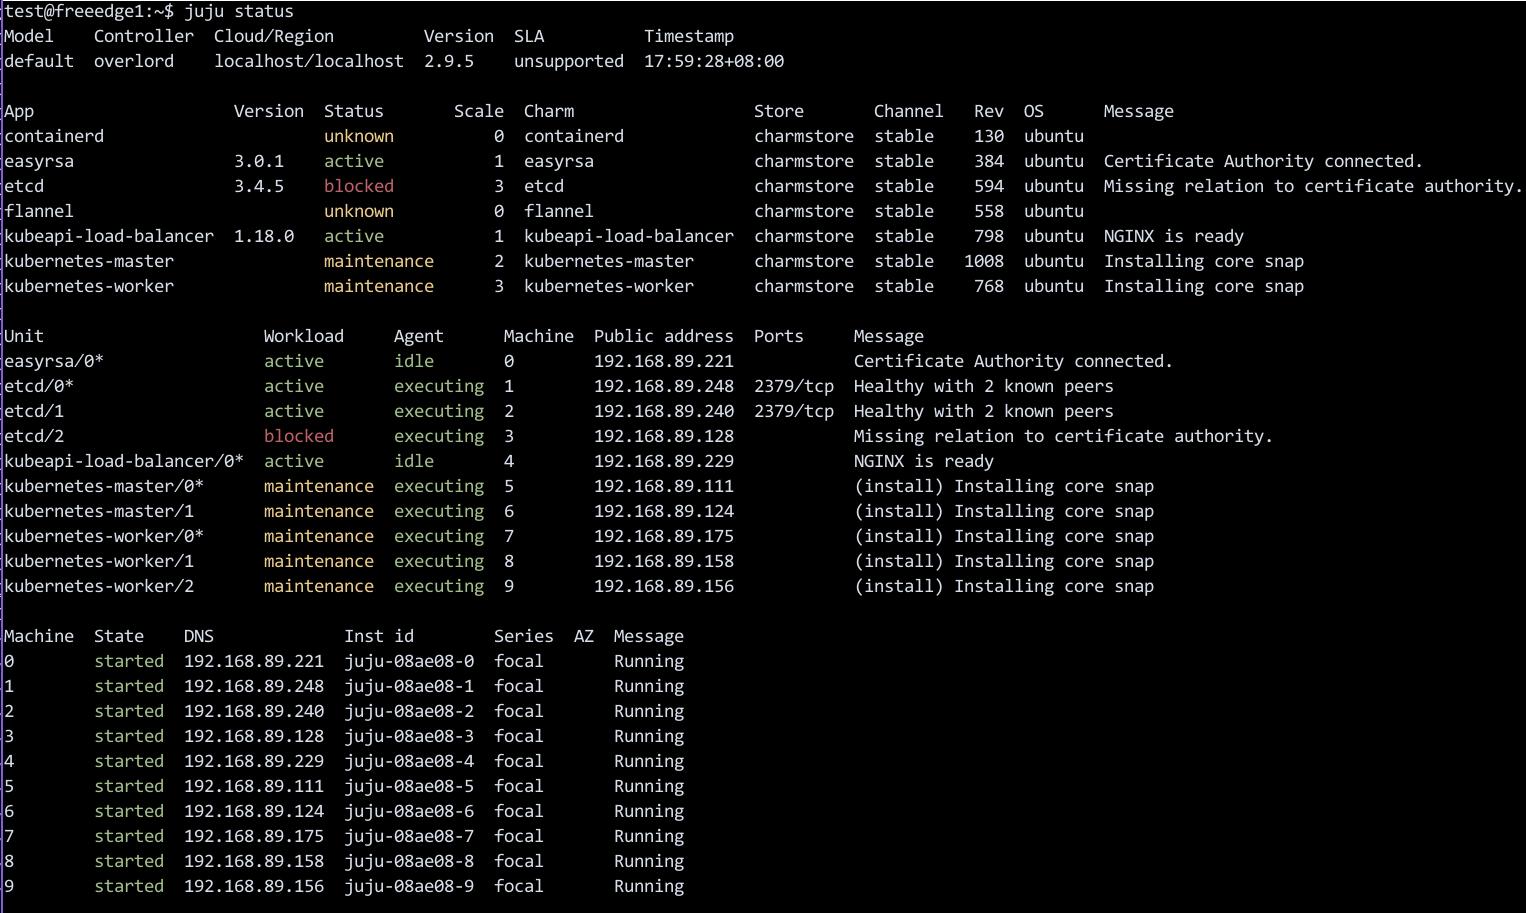
Task: Select the 'easyrsa' app name in App table
Action: (x=39, y=161)
